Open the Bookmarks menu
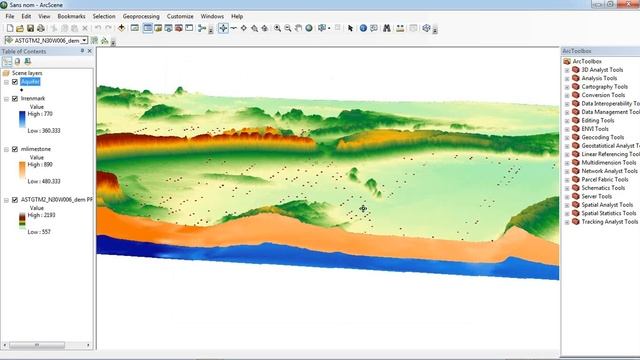The height and width of the screenshot is (360, 640). click(71, 16)
